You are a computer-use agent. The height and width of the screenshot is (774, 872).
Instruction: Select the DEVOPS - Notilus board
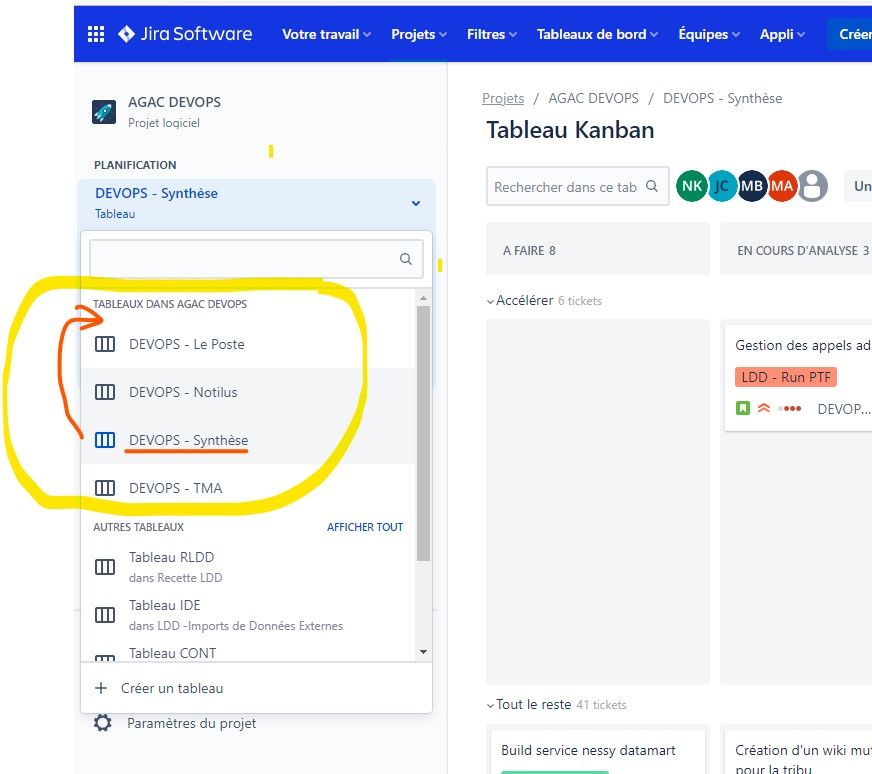click(x=249, y=392)
